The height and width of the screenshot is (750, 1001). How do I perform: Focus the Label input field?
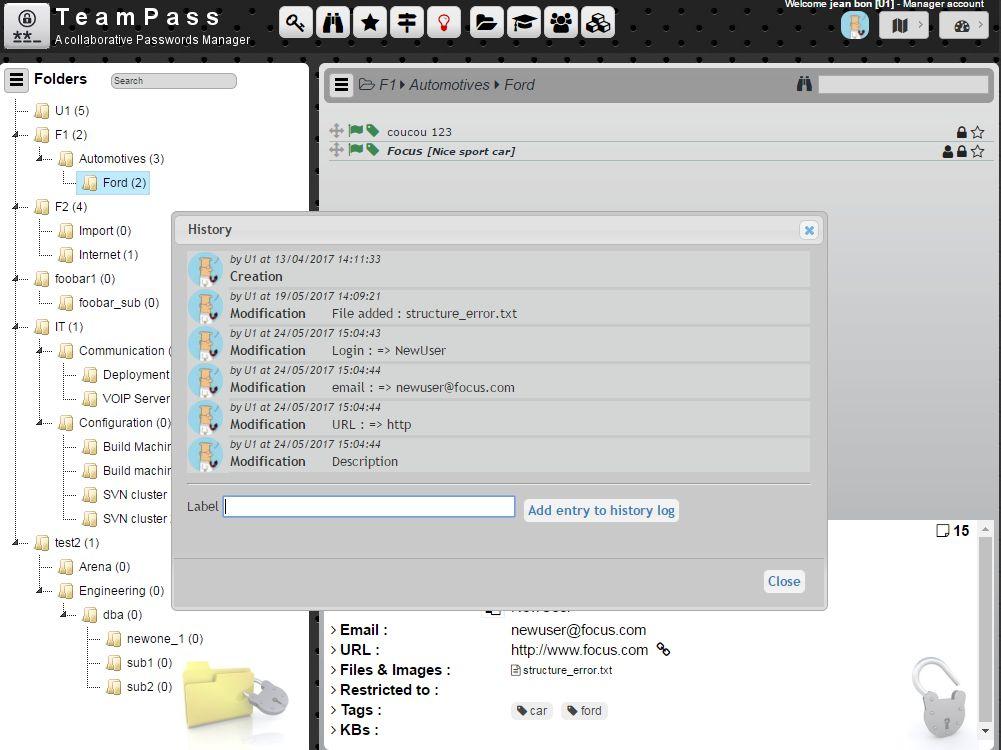tap(369, 507)
